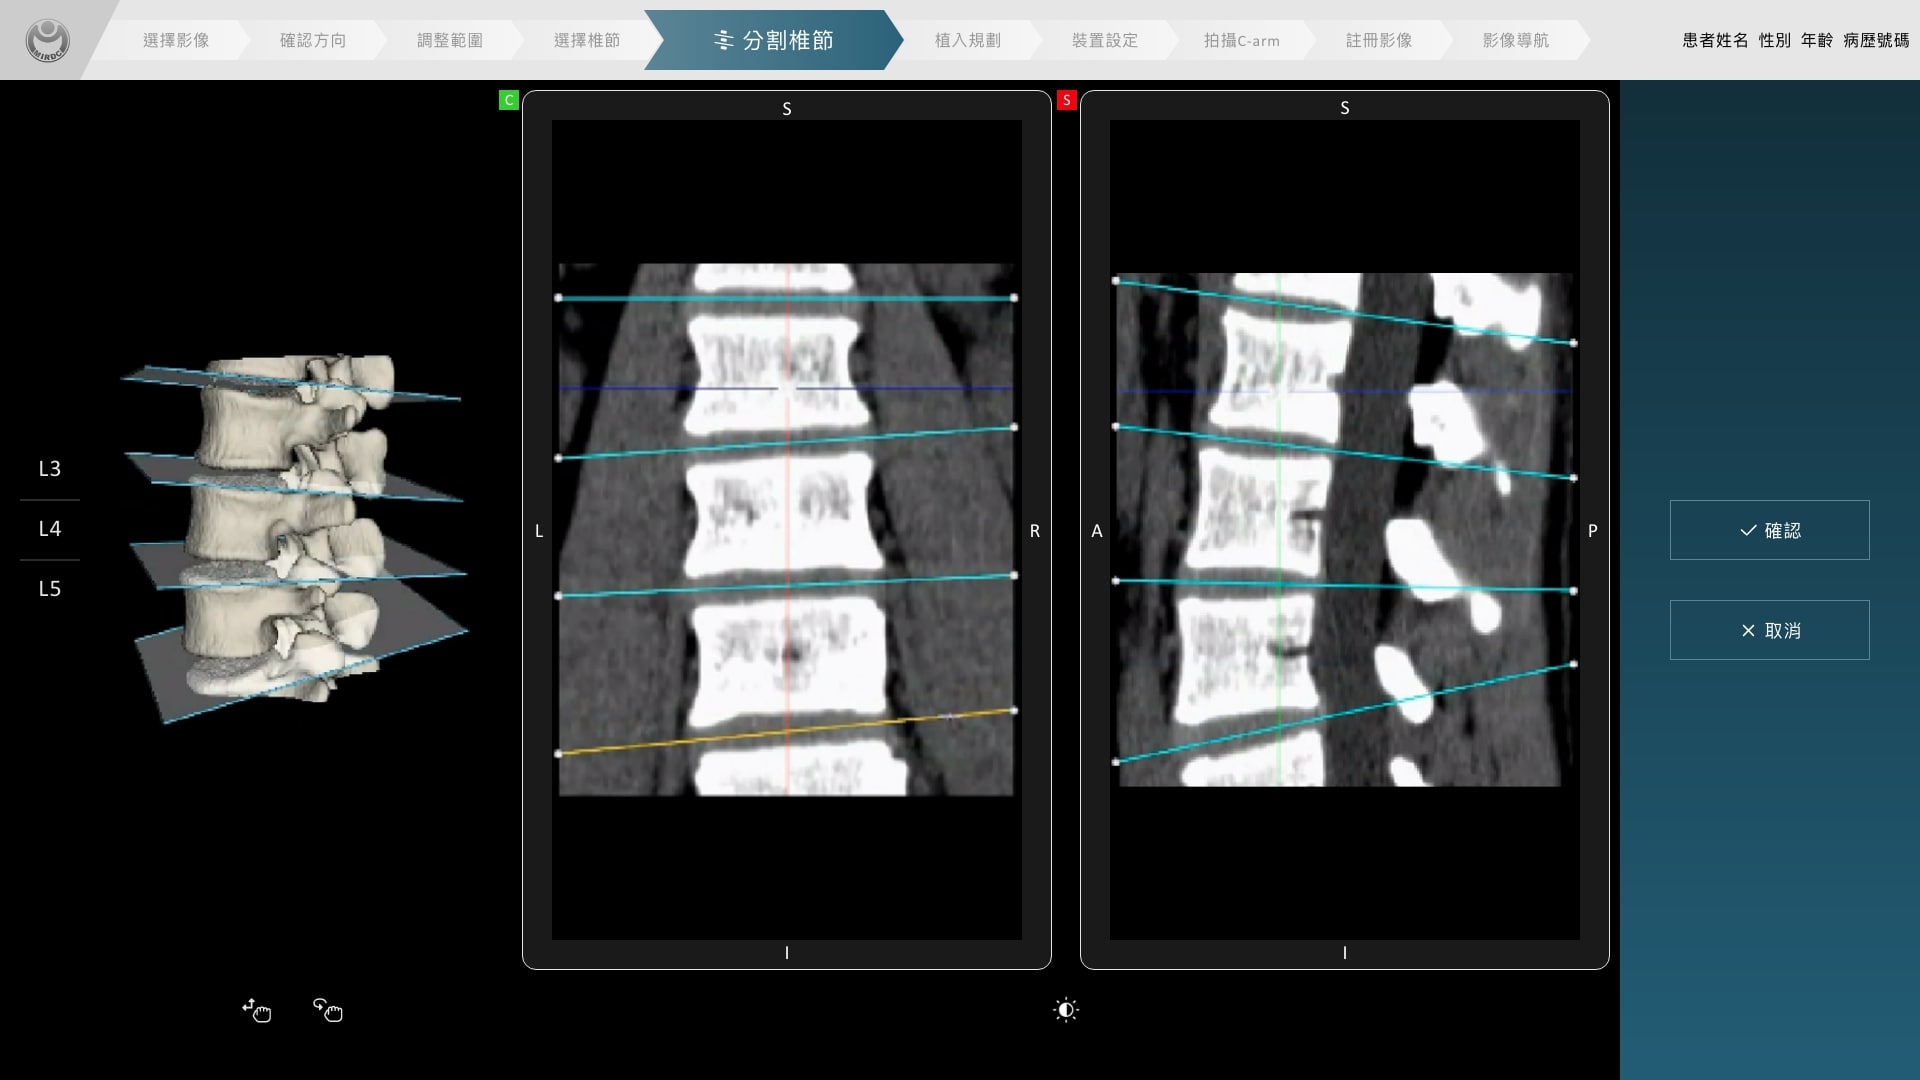
Task: Click the 確認 (confirm) button
Action: coord(1769,530)
